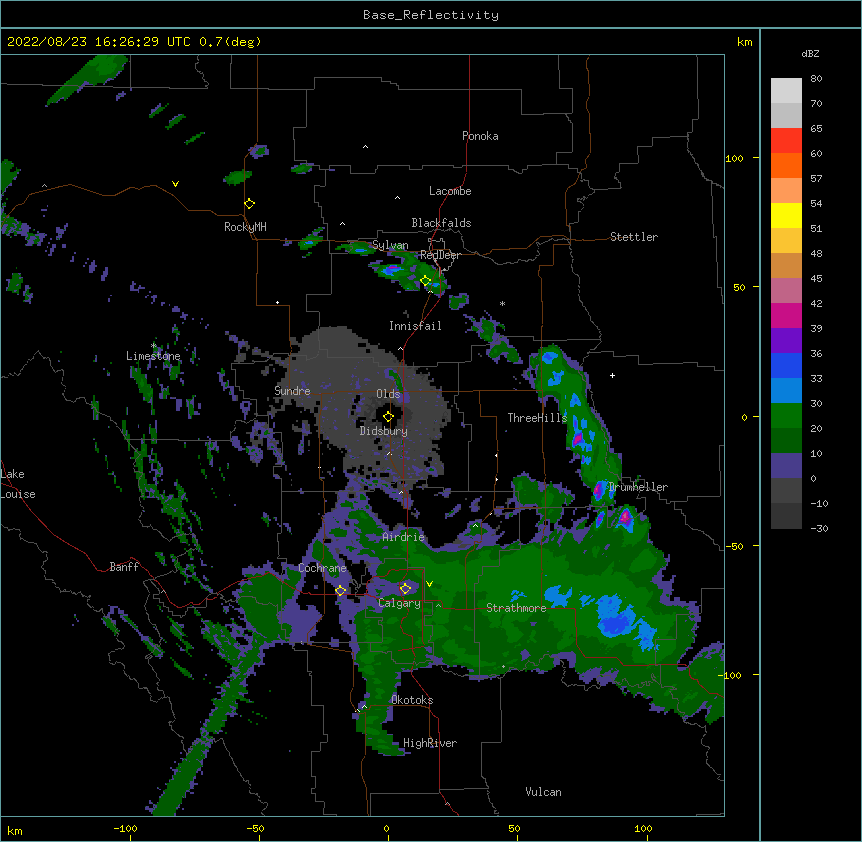Viewport: 862px width, 842px height.
Task: Select the yellow diamond marker below Cochrane
Action: (x=340, y=591)
